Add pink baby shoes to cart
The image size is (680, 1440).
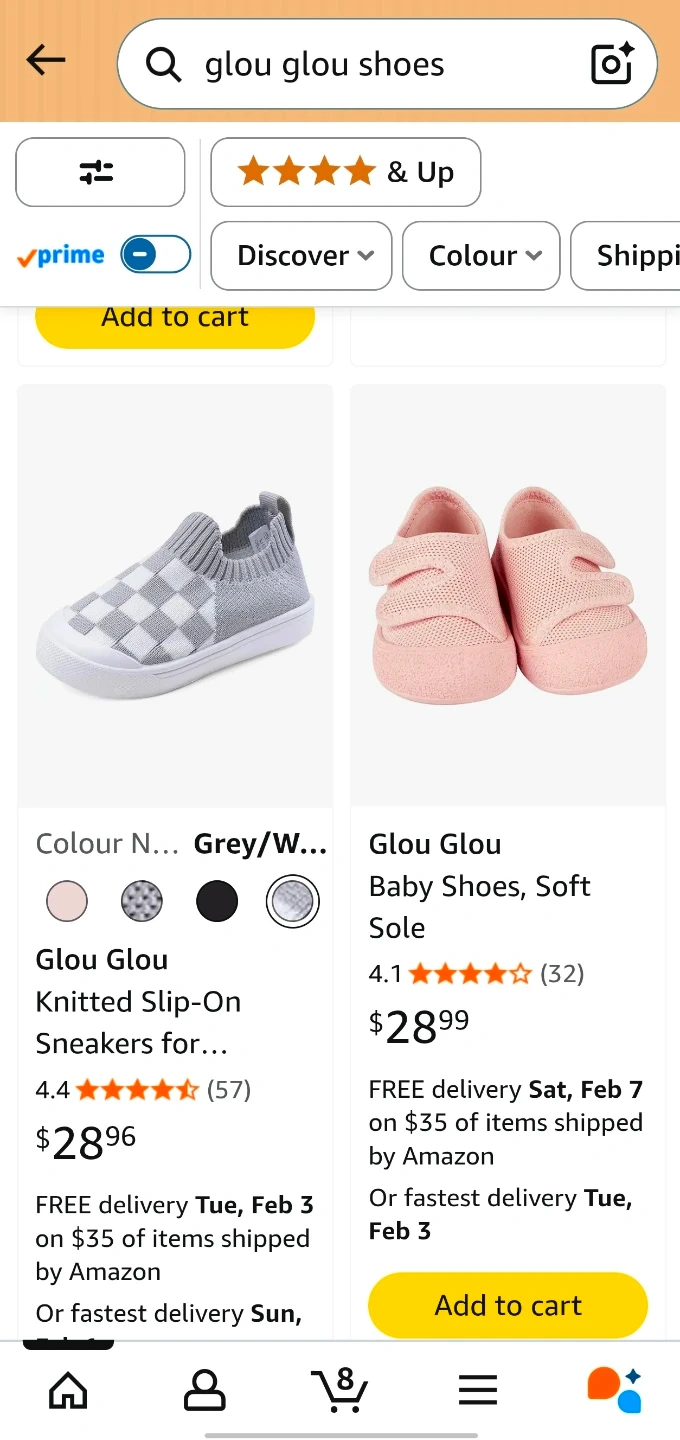[x=508, y=1305]
